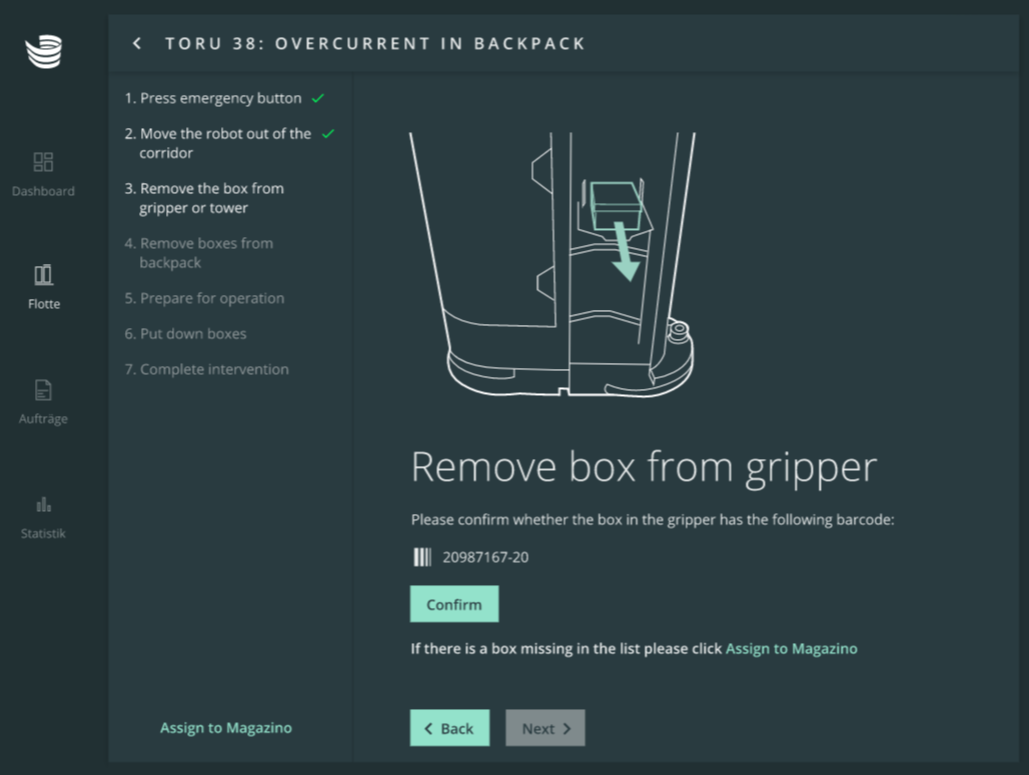1029x775 pixels.
Task: Click the Back button
Action: point(449,728)
